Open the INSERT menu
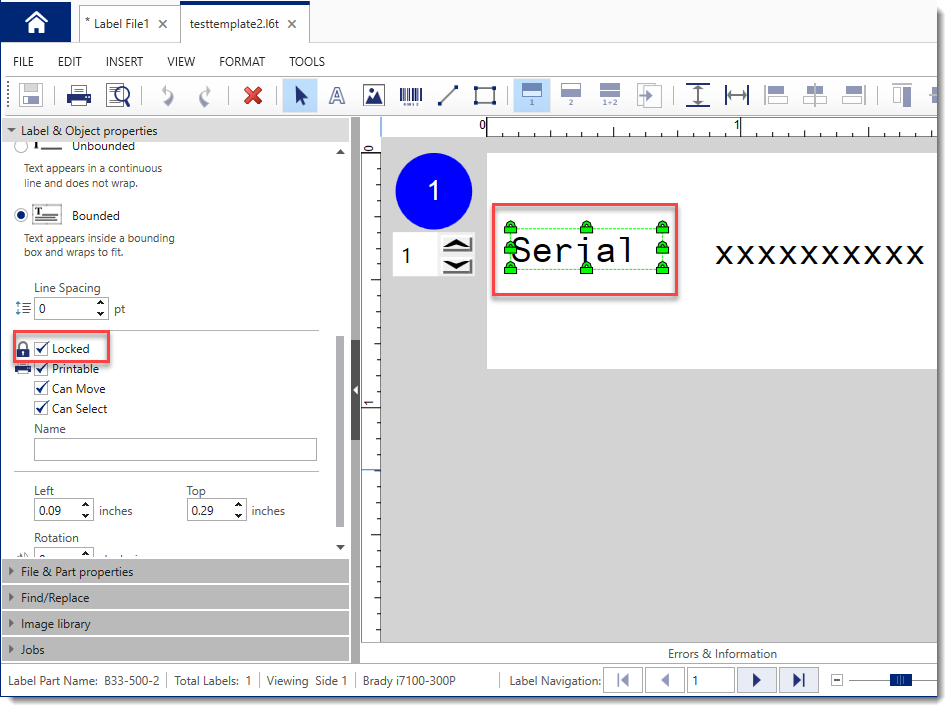Image resolution: width=952 pixels, height=712 pixels. click(x=124, y=62)
